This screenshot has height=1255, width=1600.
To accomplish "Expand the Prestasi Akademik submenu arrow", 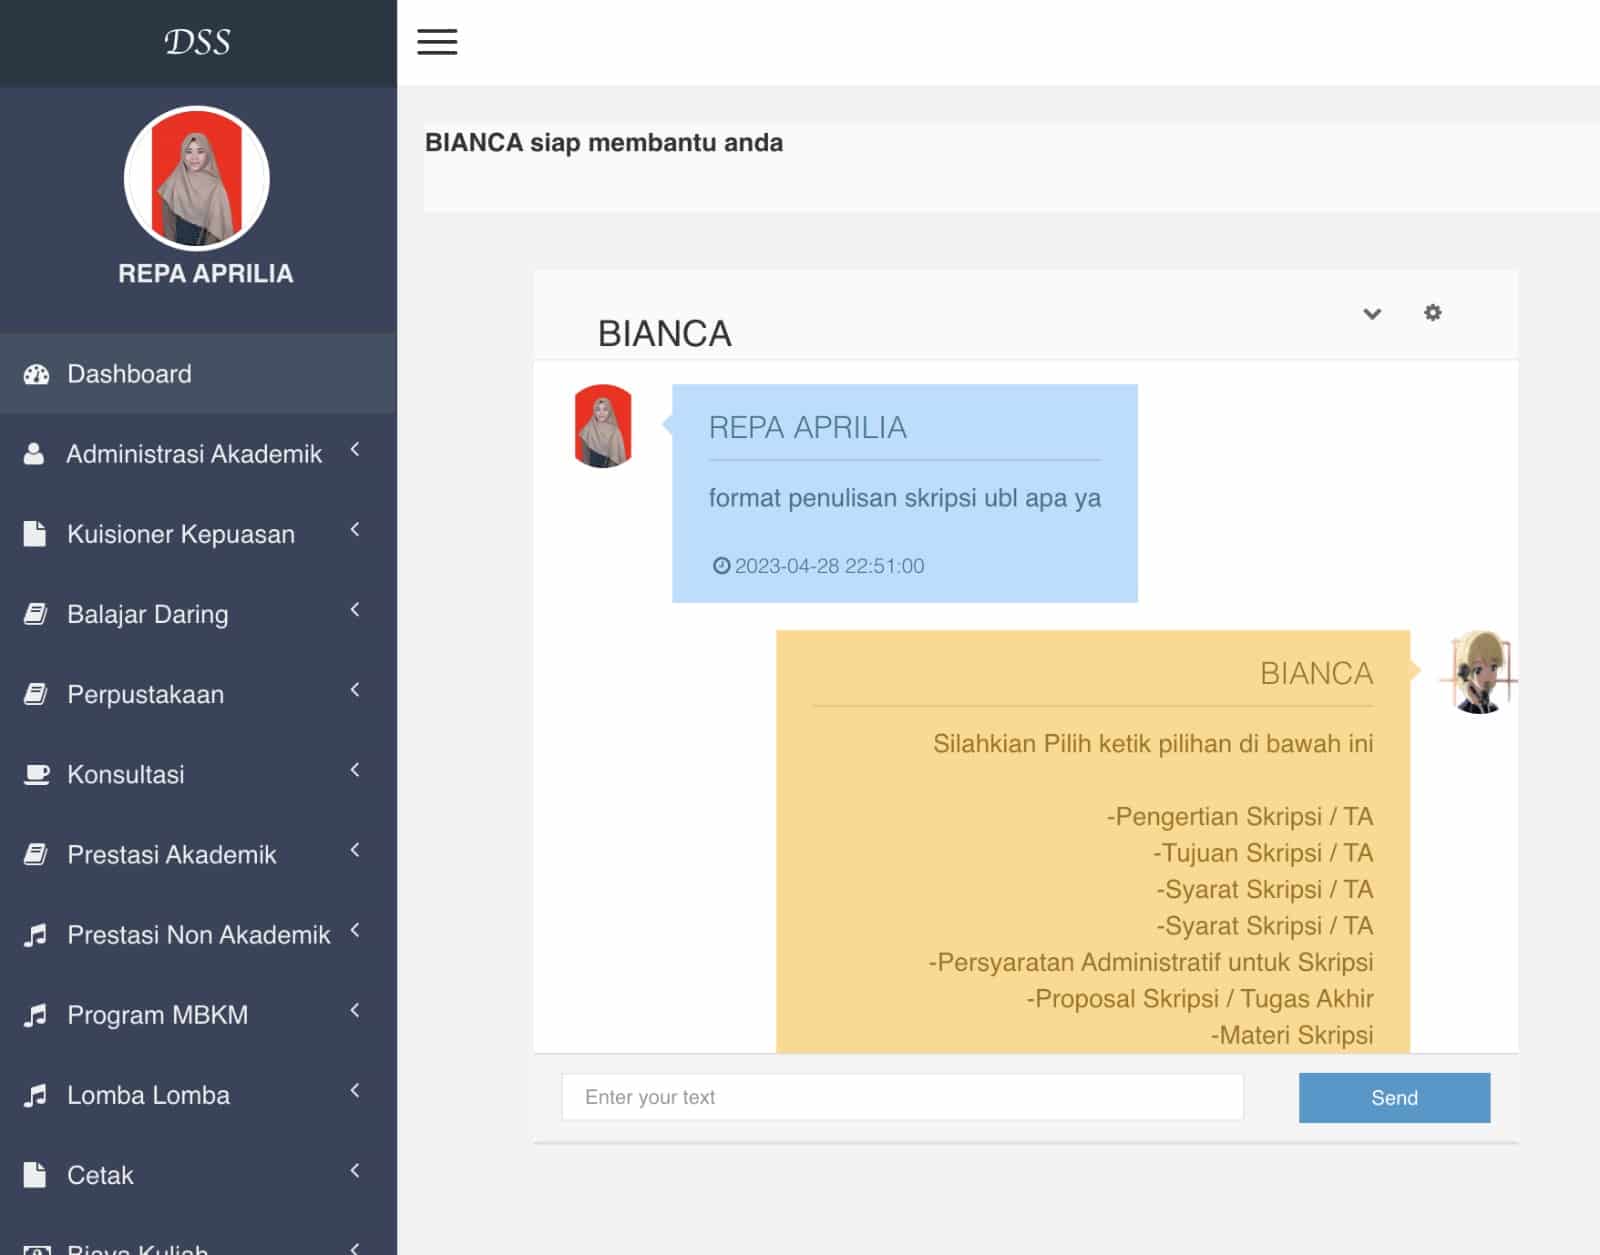I will click(355, 850).
